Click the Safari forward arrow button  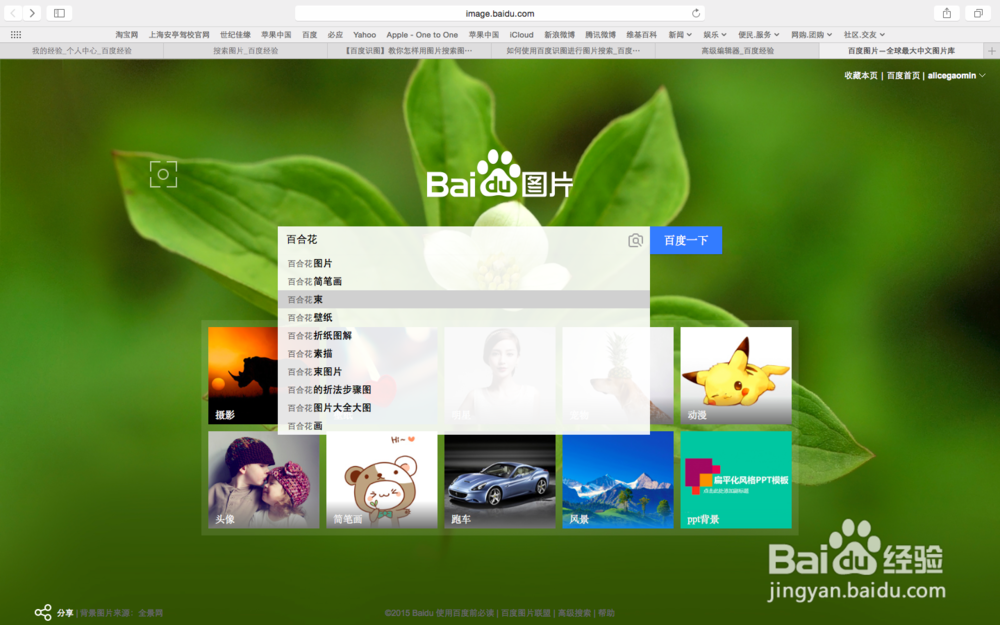(32, 13)
